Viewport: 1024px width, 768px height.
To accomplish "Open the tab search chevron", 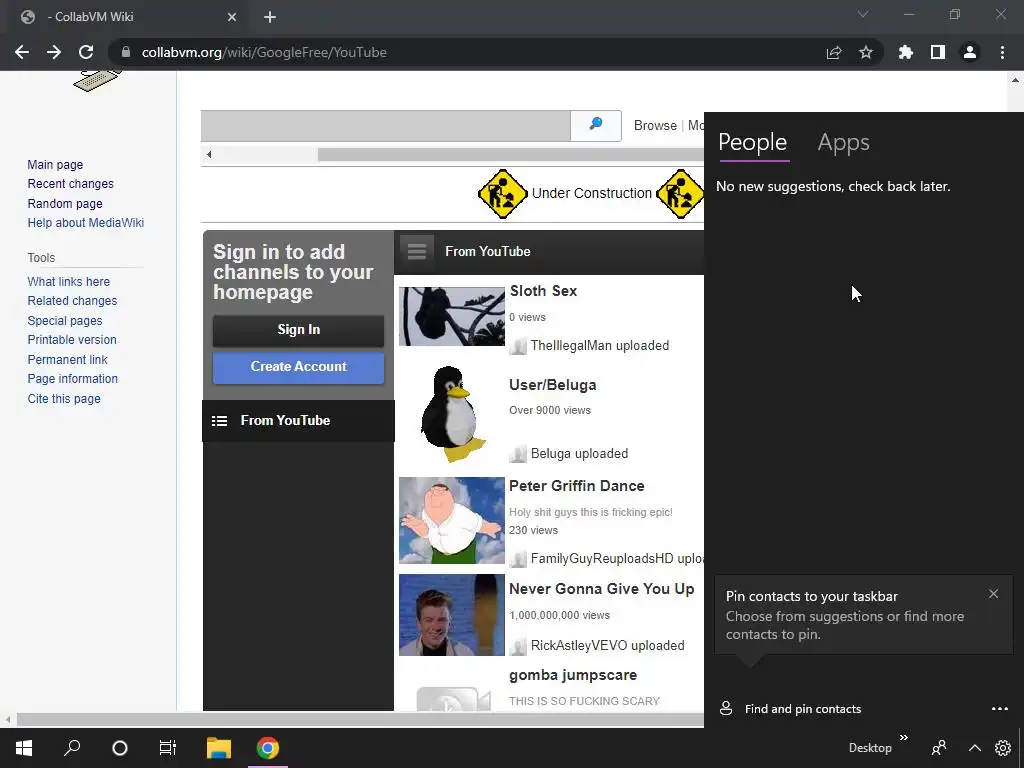I will (x=863, y=14).
